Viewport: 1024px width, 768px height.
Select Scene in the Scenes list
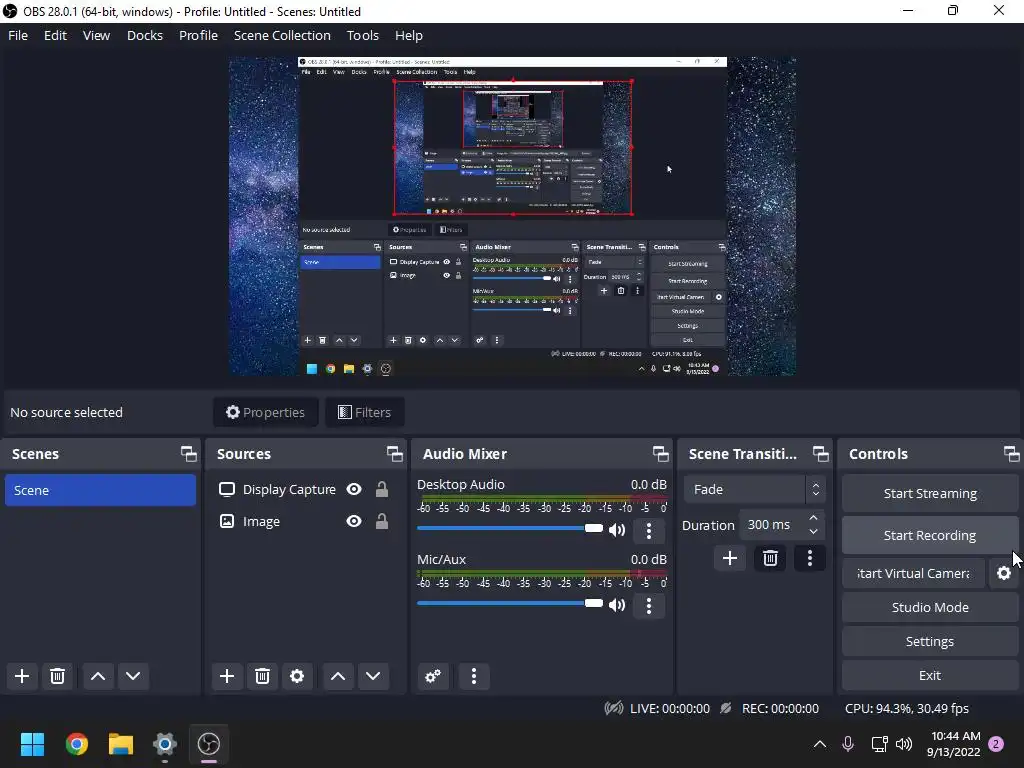click(100, 490)
